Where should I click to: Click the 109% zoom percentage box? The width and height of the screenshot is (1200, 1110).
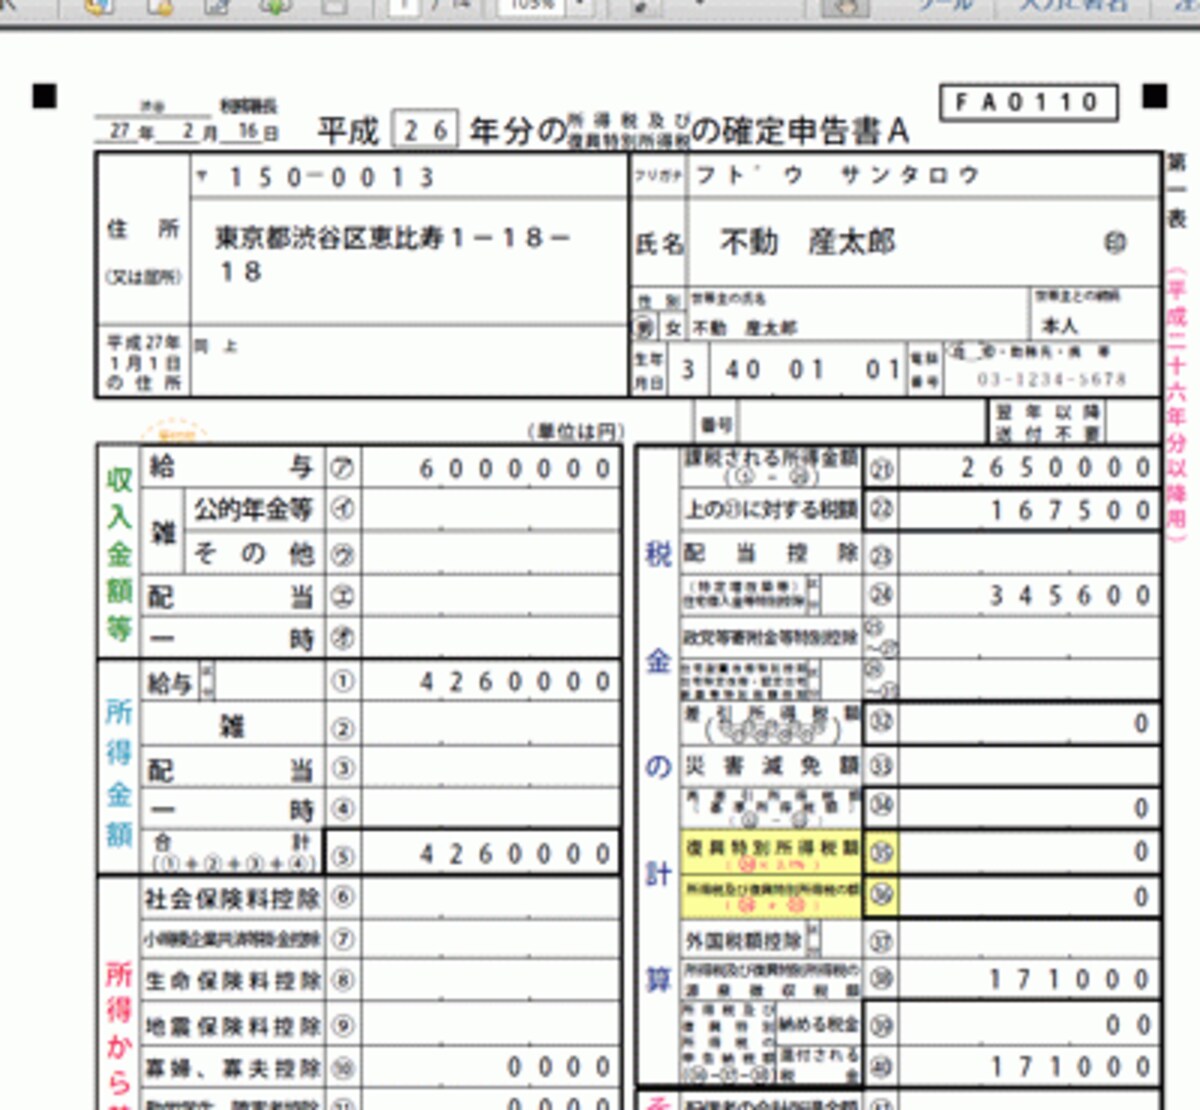[x=533, y=6]
